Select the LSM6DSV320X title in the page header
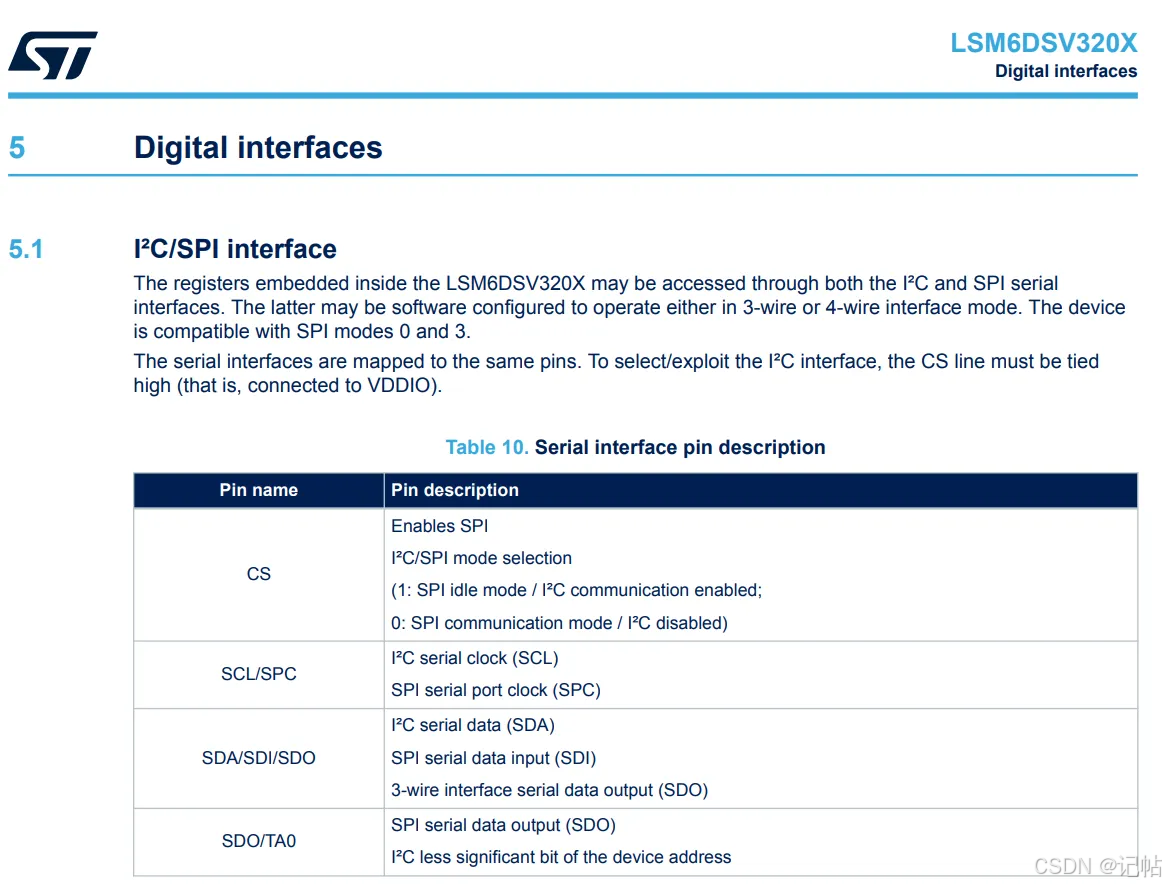This screenshot has height=886, width=1166. [x=1043, y=43]
